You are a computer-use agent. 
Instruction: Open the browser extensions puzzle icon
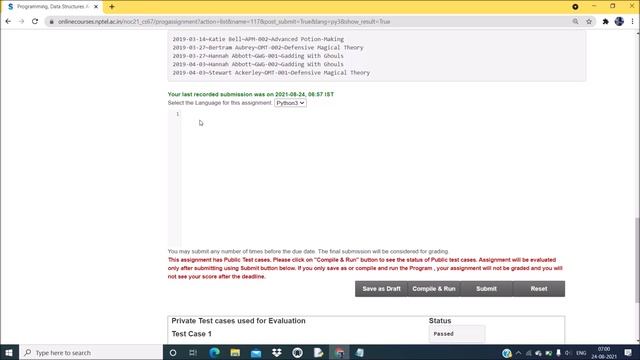coord(605,22)
